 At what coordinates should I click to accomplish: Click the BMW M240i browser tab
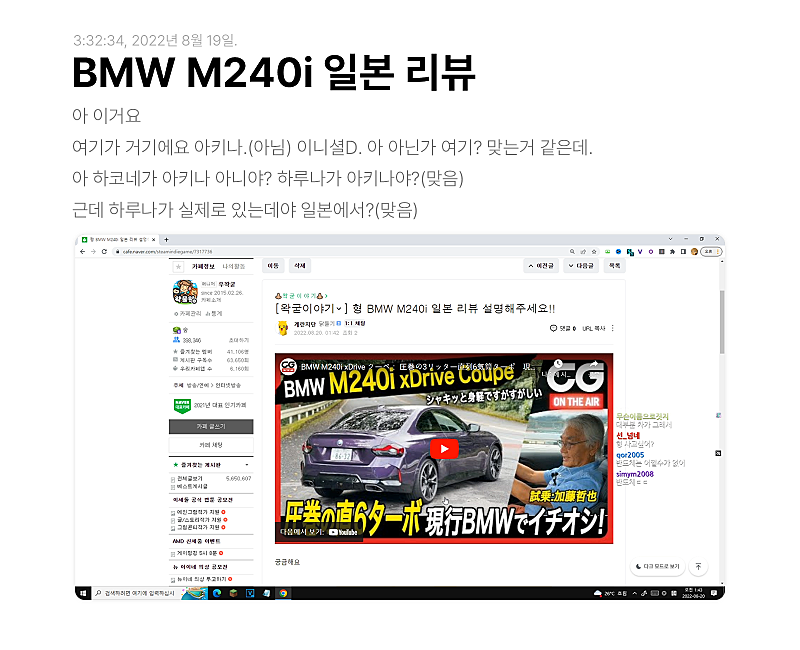tap(118, 239)
